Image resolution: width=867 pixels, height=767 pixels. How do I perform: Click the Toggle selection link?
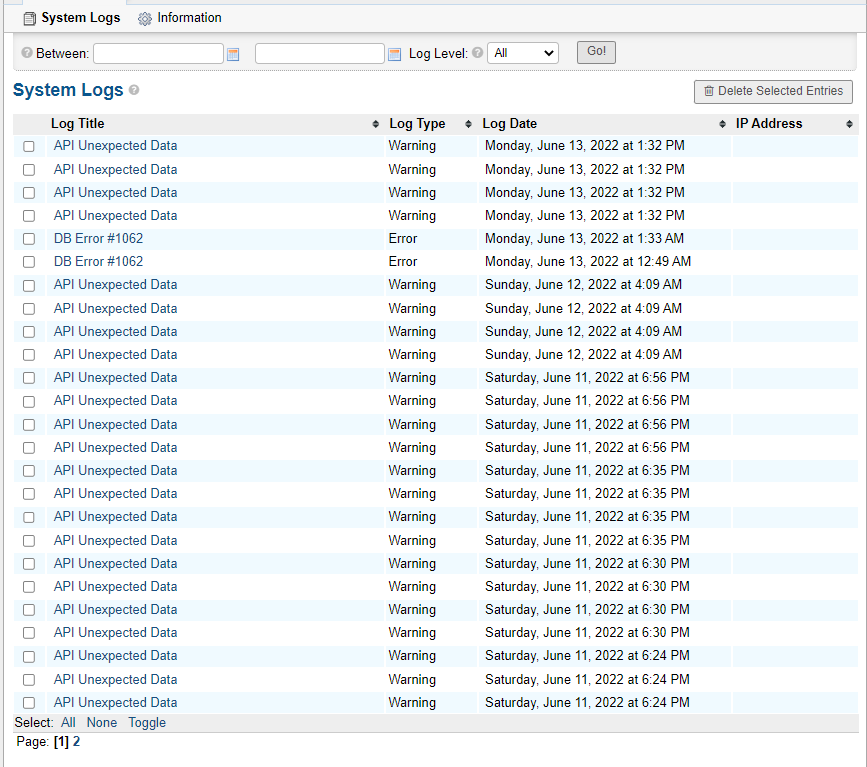click(147, 722)
